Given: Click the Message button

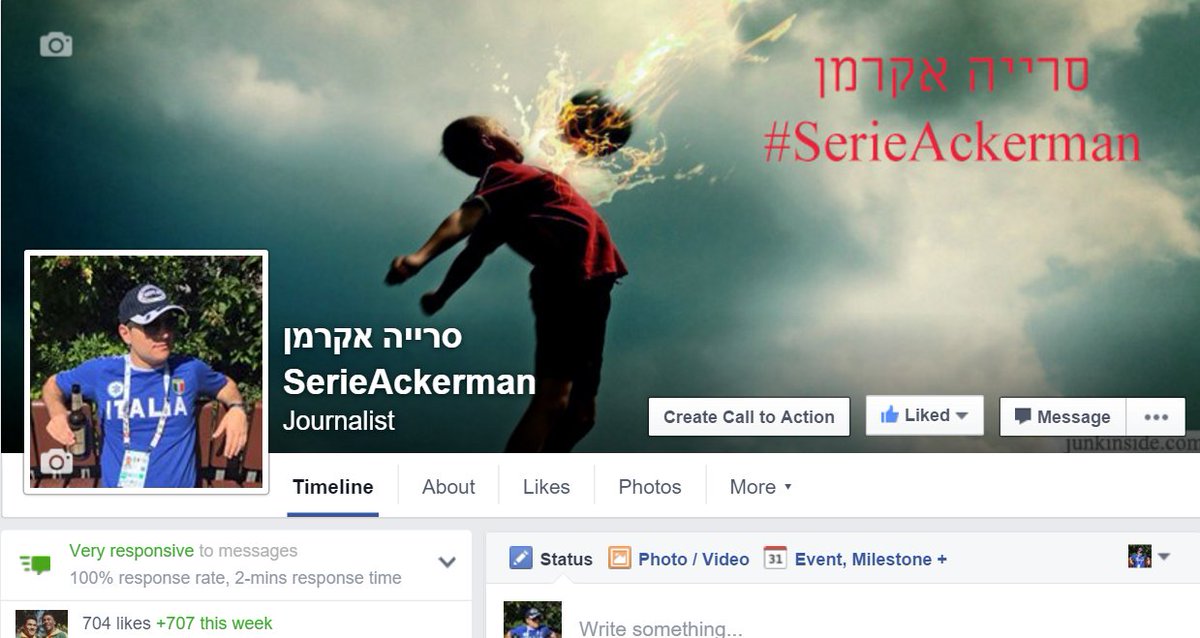Looking at the screenshot, I should [x=1063, y=417].
